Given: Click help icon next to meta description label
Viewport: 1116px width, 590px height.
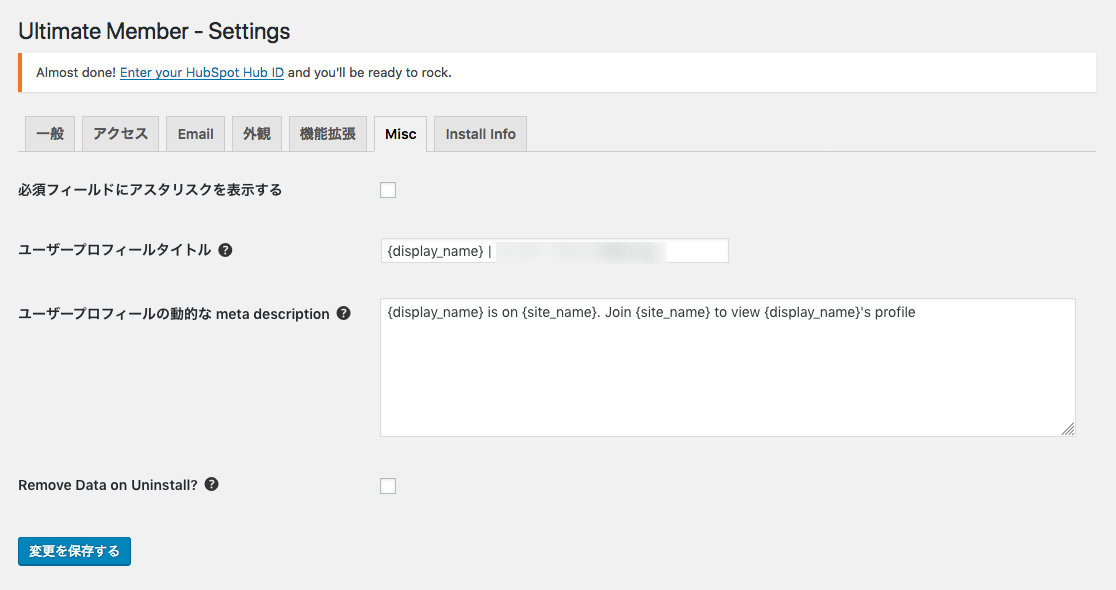Looking at the screenshot, I should [343, 313].
